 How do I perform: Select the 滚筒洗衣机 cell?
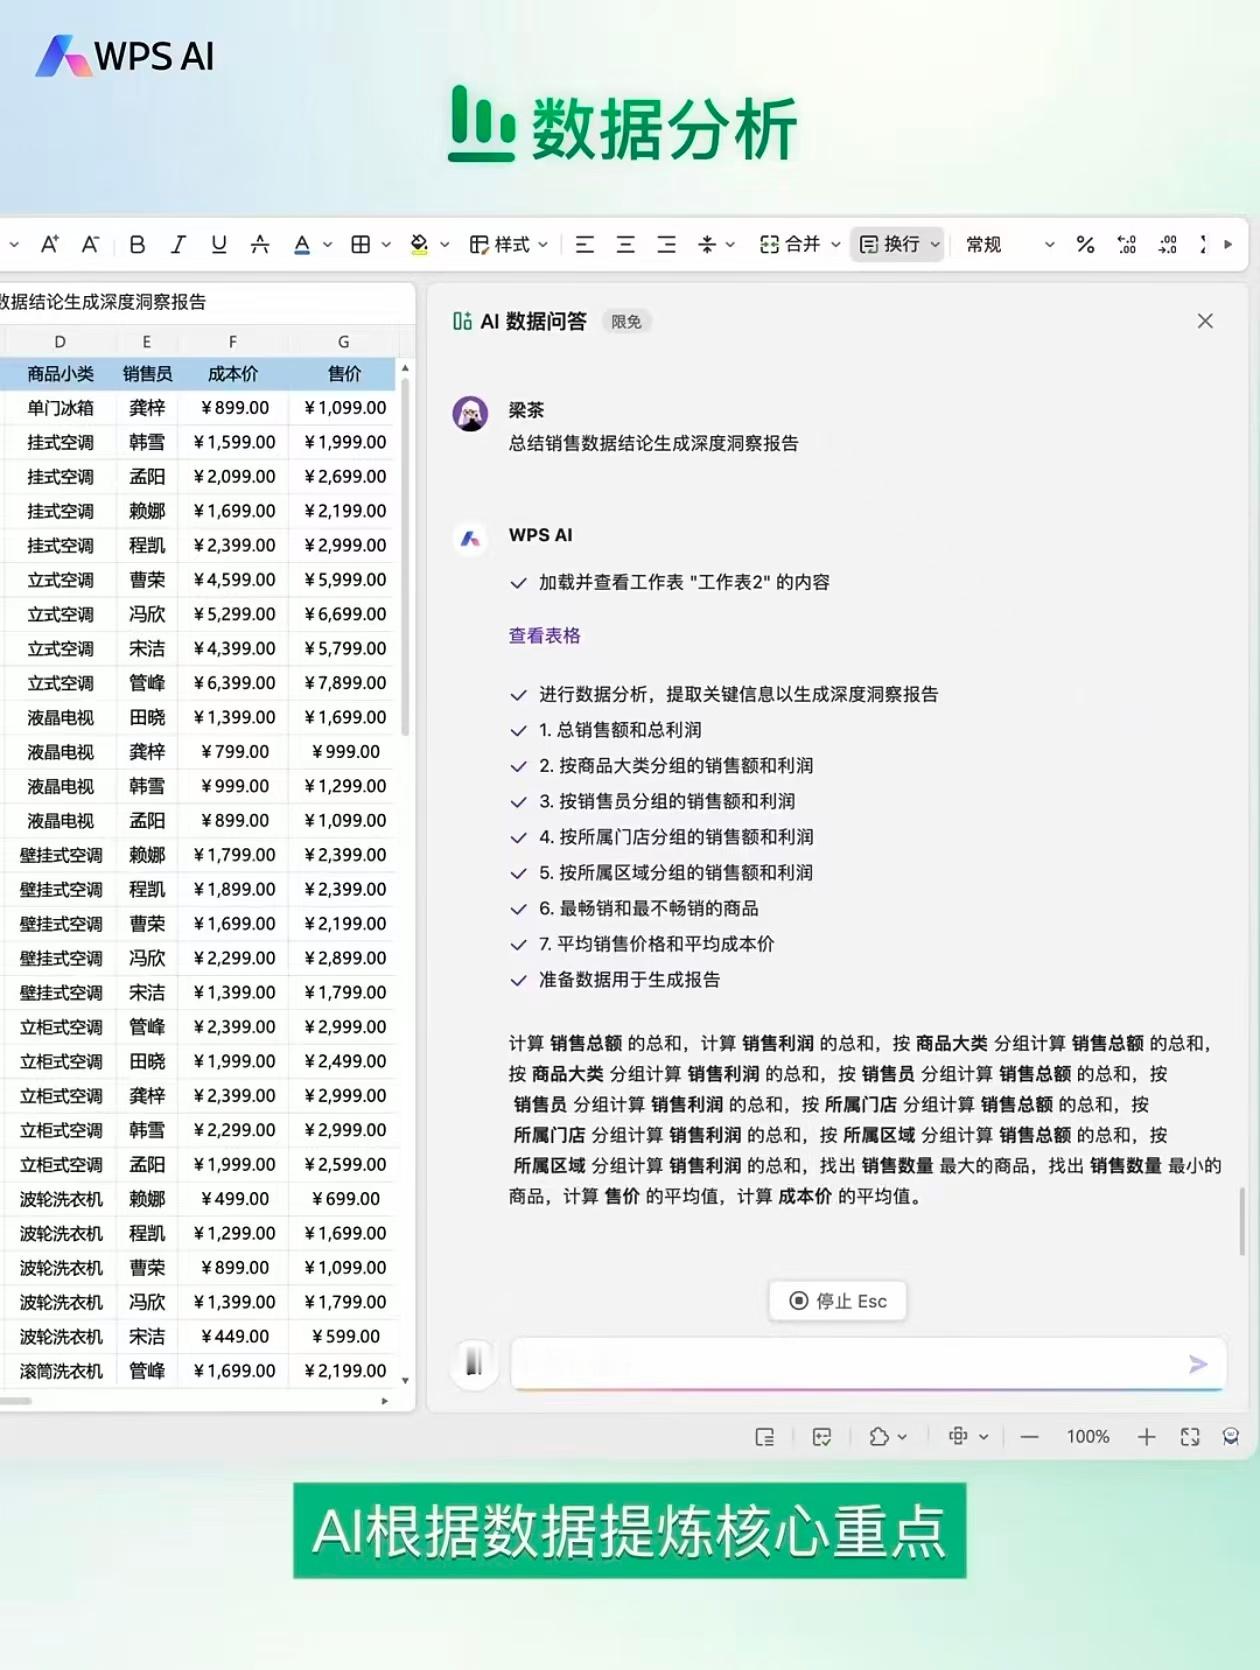60,1371
